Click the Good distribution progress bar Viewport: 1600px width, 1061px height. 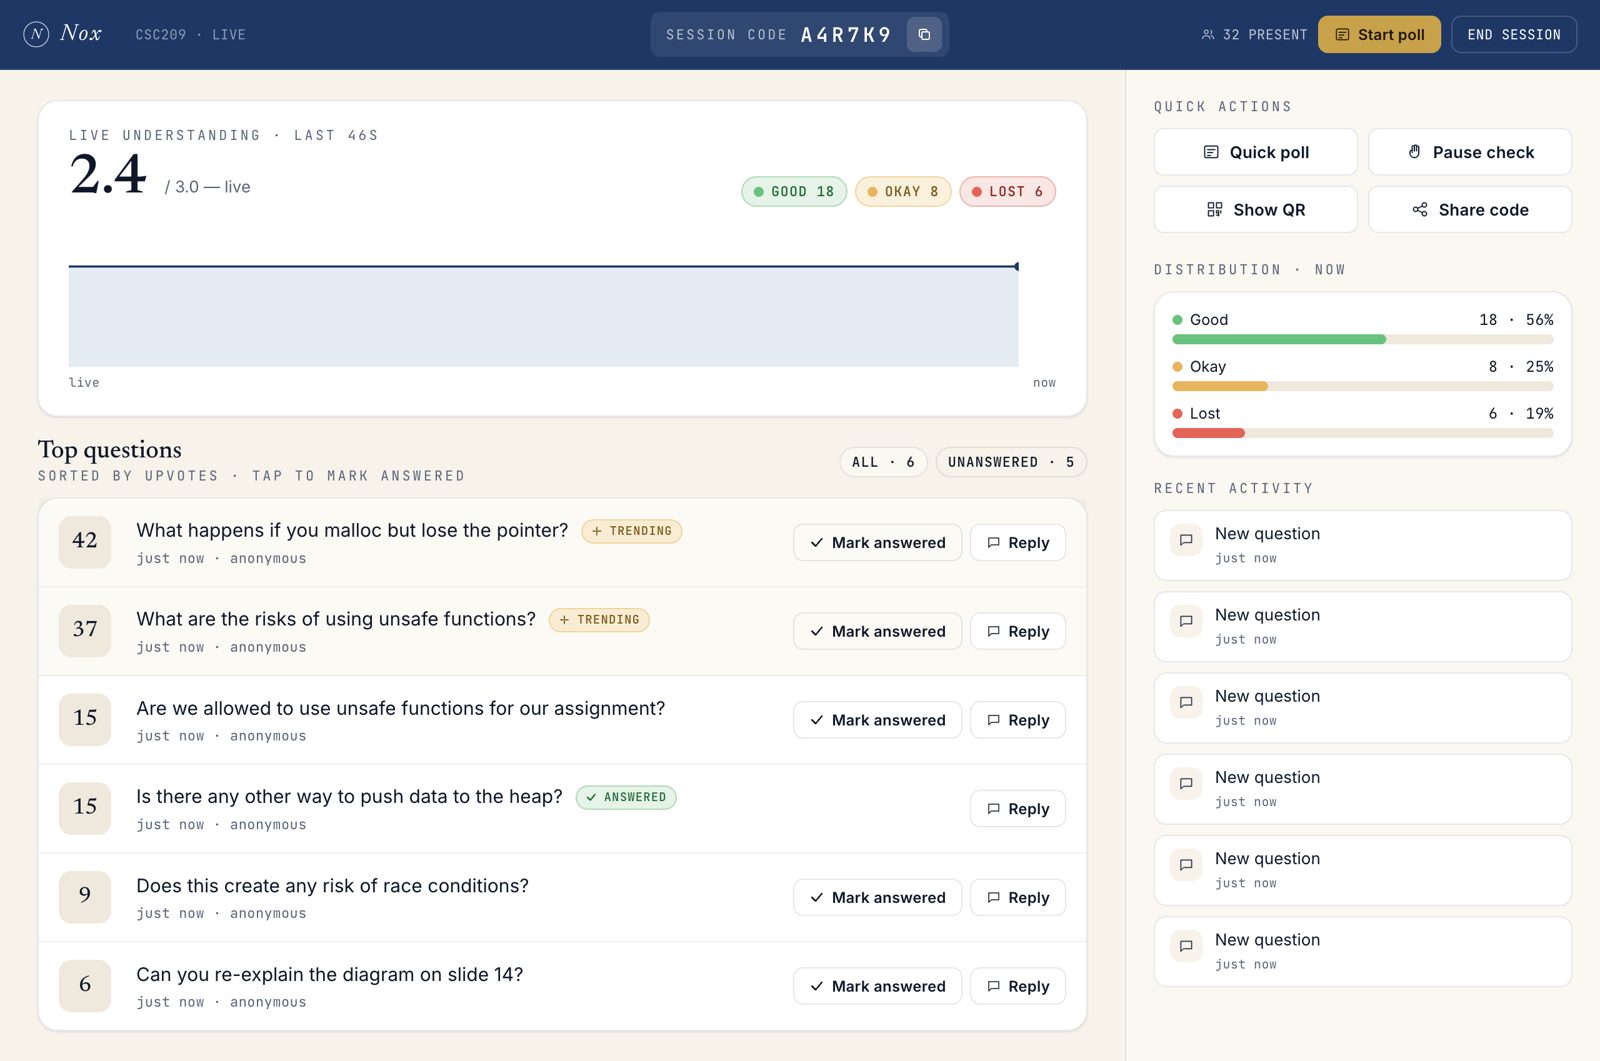tap(1362, 340)
